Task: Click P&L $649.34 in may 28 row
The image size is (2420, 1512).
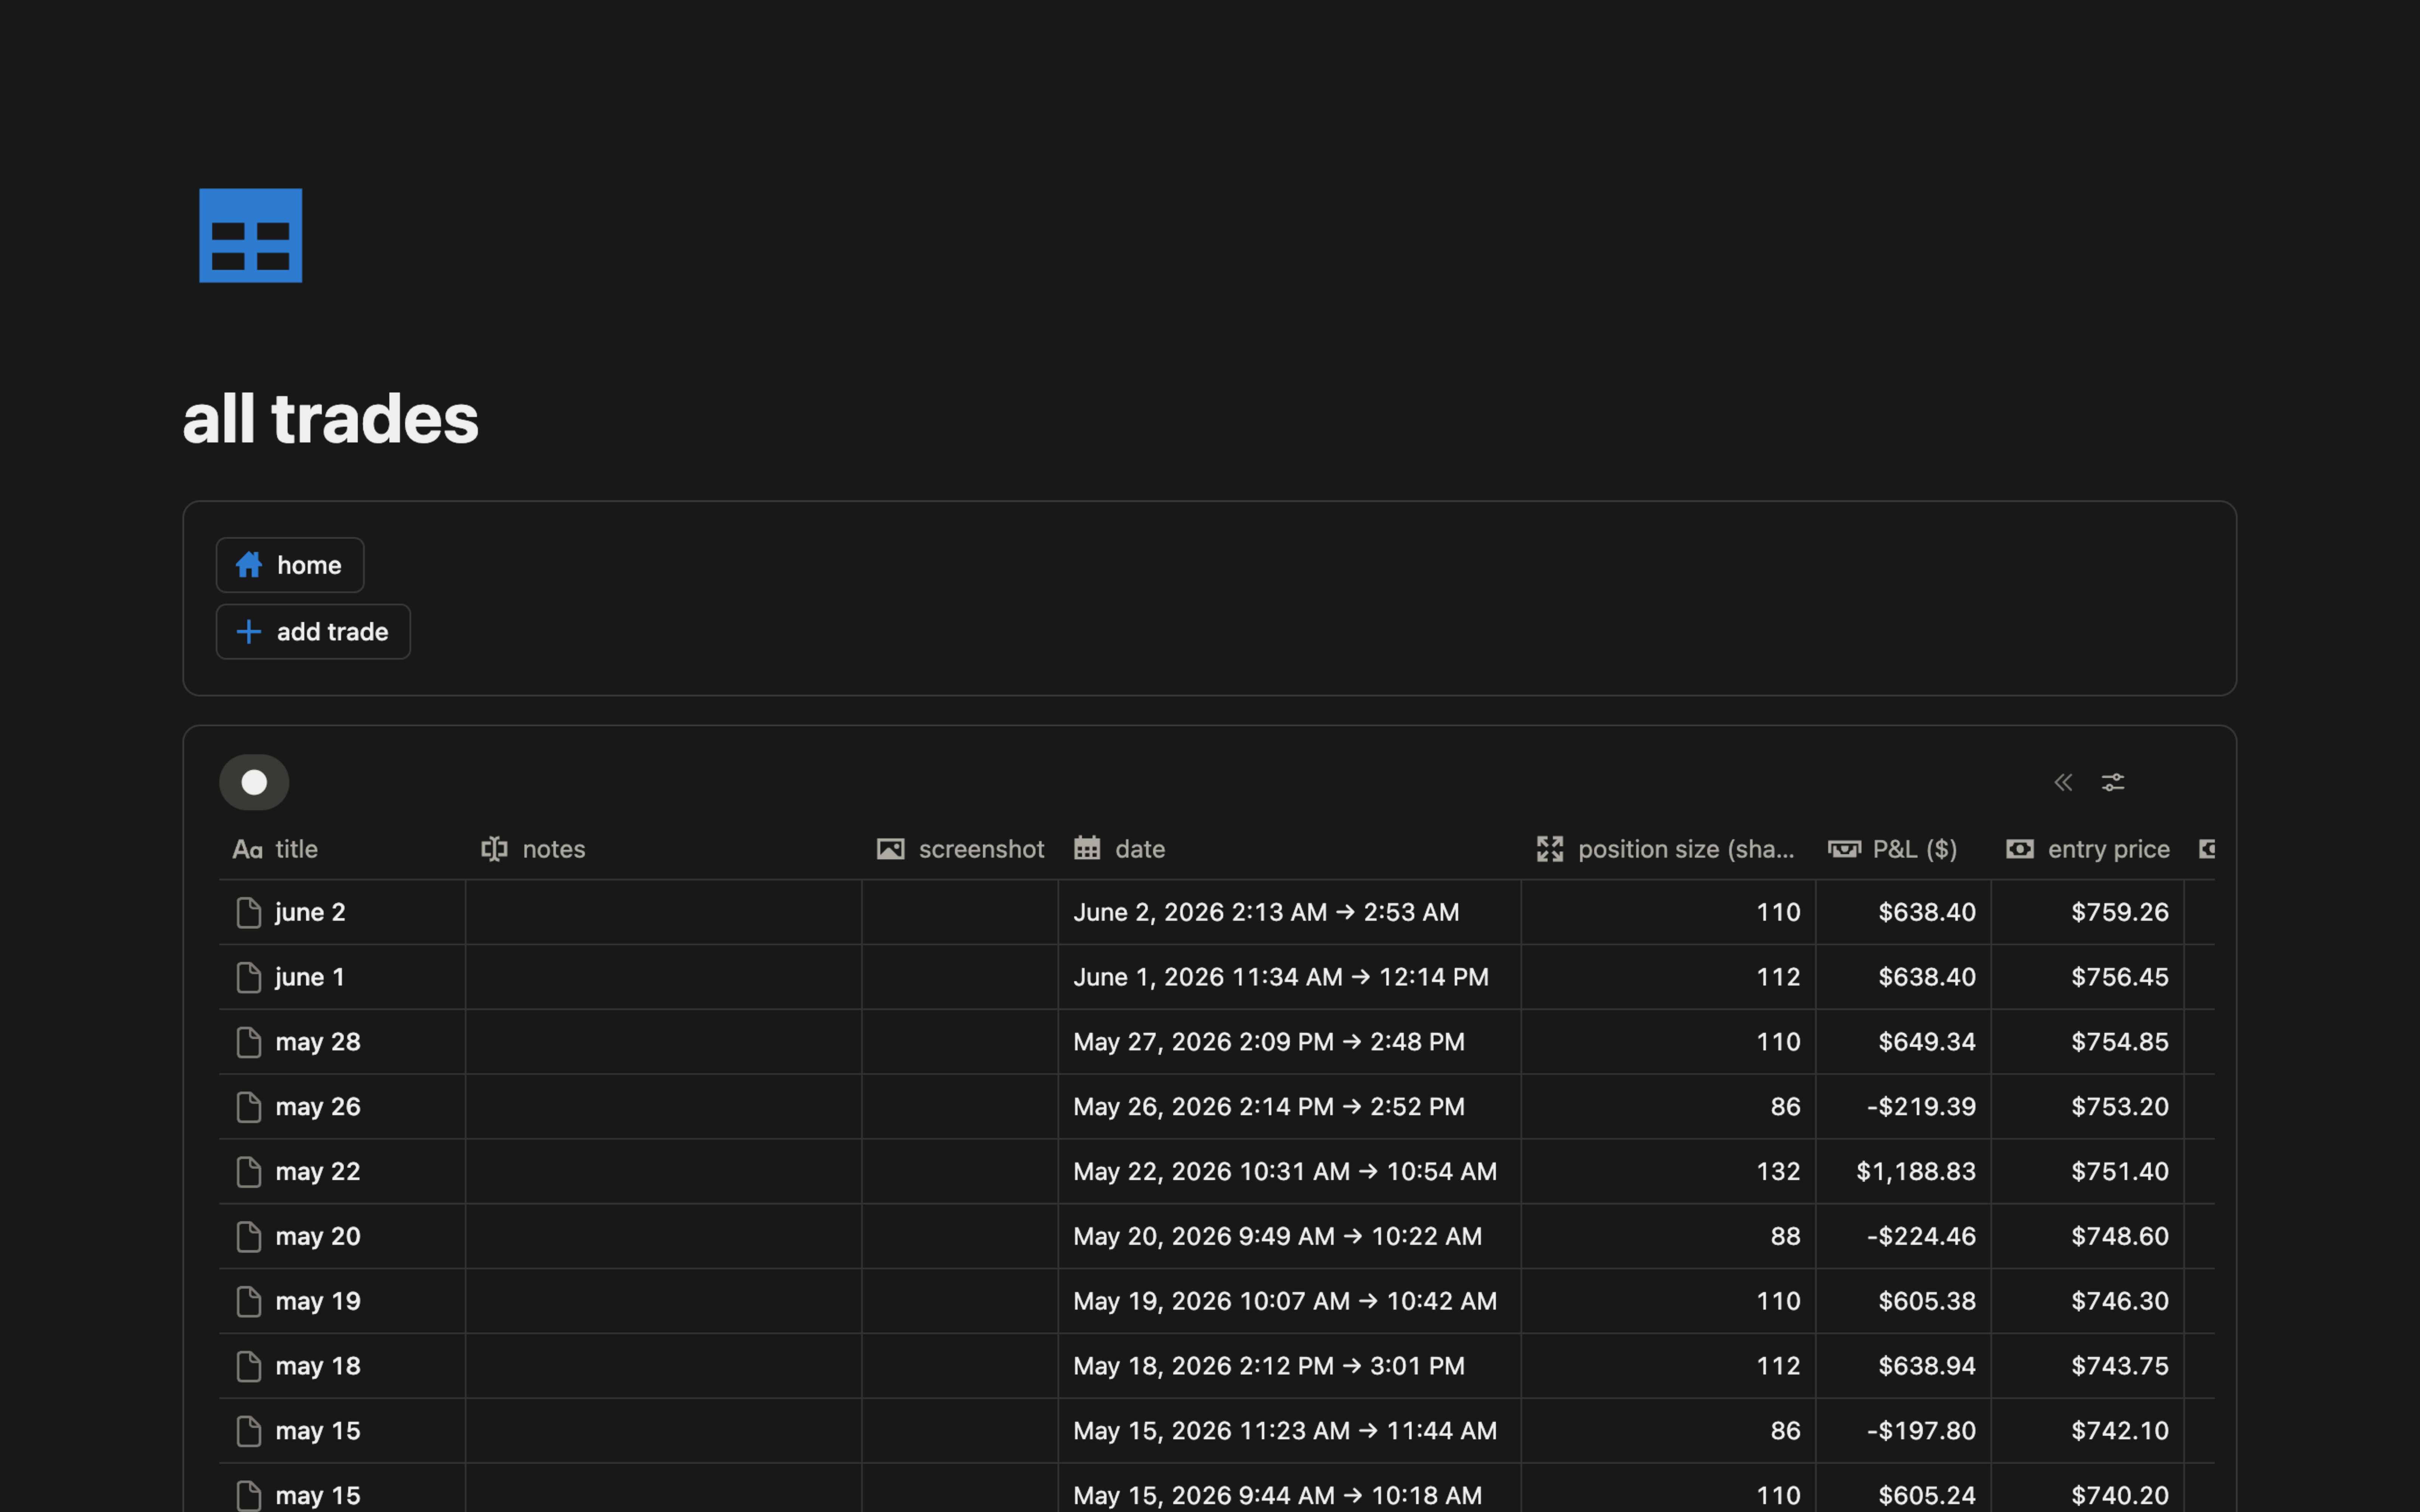Action: [x=1903, y=1042]
